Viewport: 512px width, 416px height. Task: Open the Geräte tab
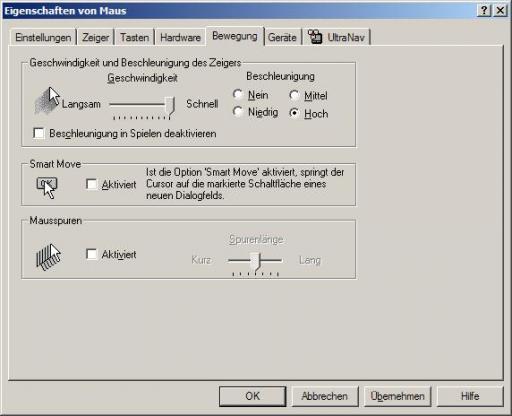pos(282,37)
